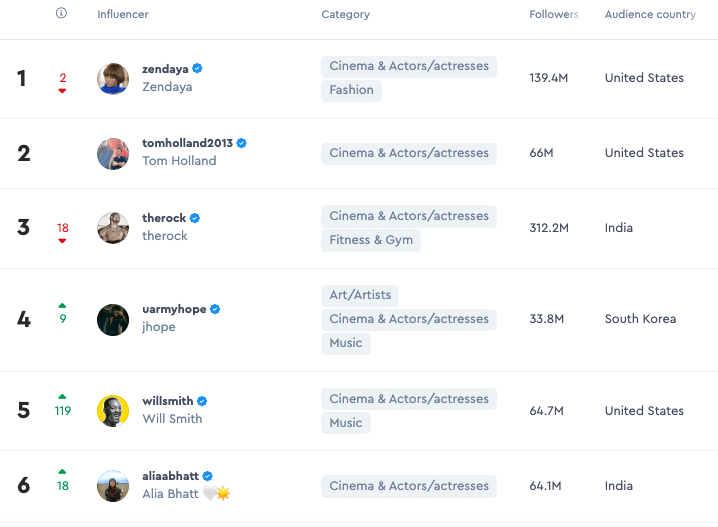Click the Audience country column header
This screenshot has width=718, height=527.
[x=650, y=15]
